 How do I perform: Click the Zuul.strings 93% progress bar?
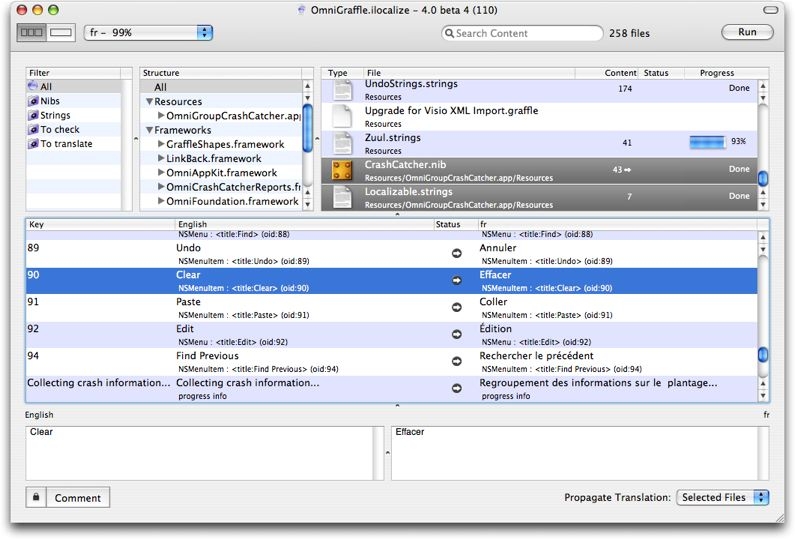(x=707, y=142)
